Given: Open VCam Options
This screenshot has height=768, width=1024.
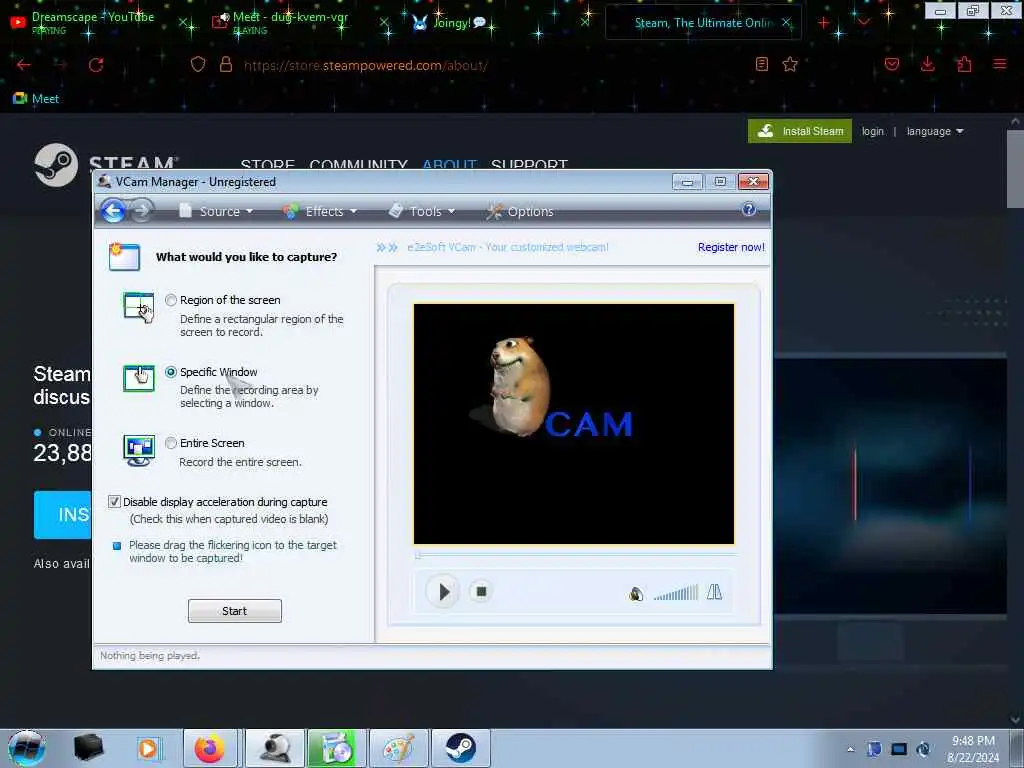Looking at the screenshot, I should [x=520, y=211].
